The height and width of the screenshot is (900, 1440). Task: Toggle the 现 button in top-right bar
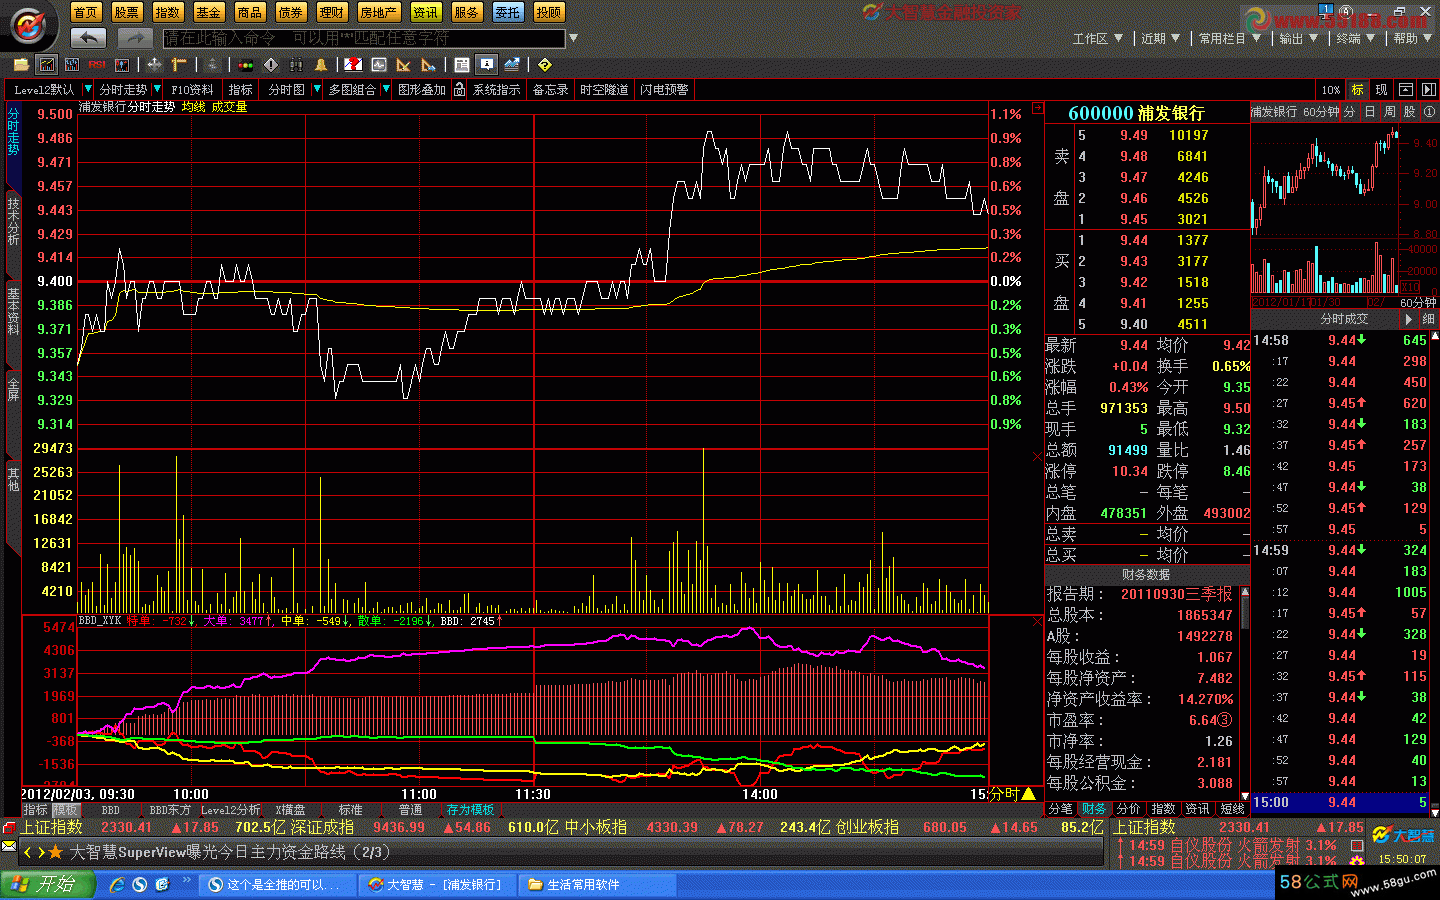pyautogui.click(x=1381, y=90)
